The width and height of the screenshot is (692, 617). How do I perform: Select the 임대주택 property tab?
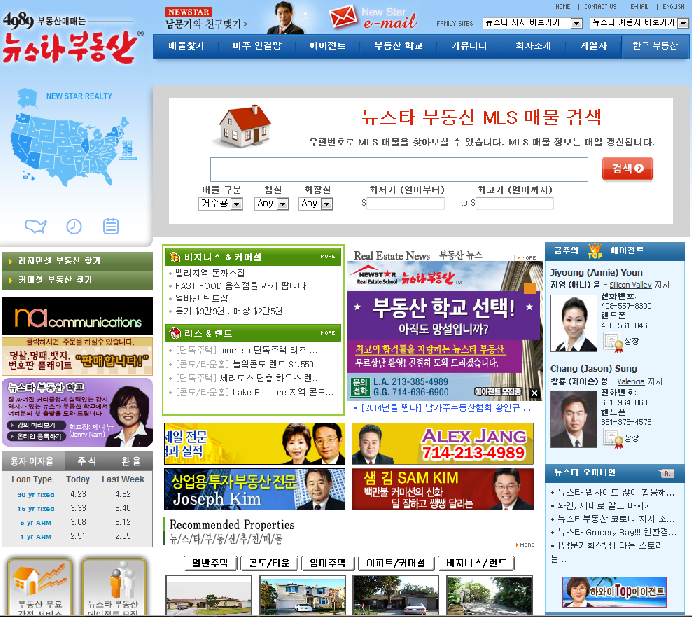coord(327,563)
